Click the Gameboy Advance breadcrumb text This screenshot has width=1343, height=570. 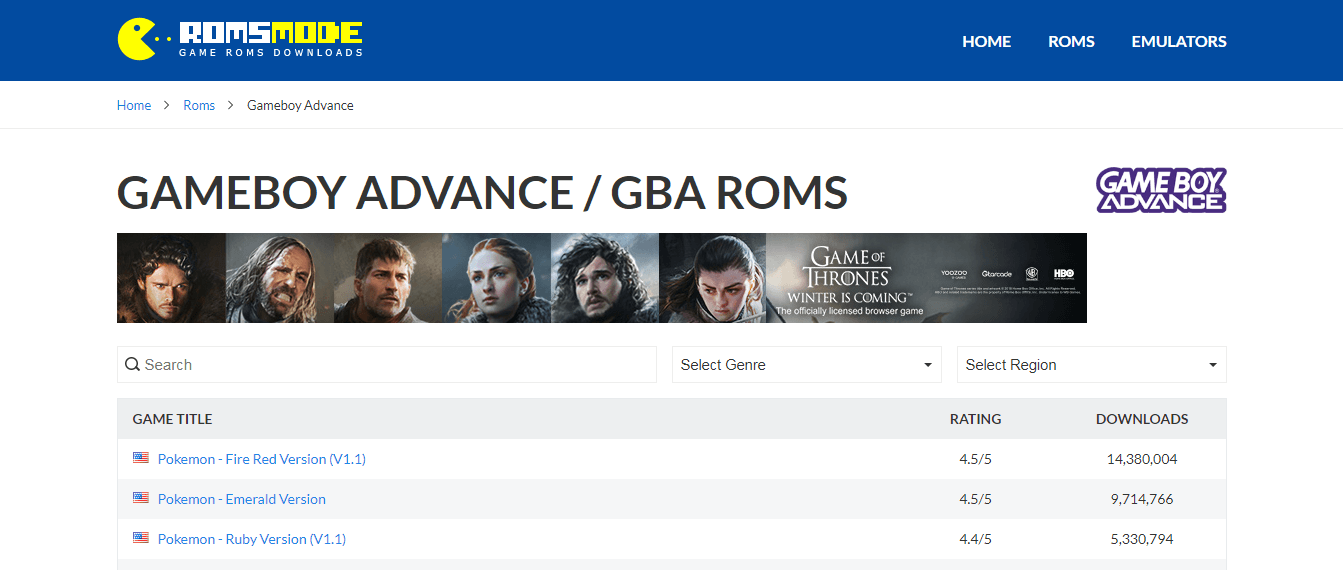point(300,105)
